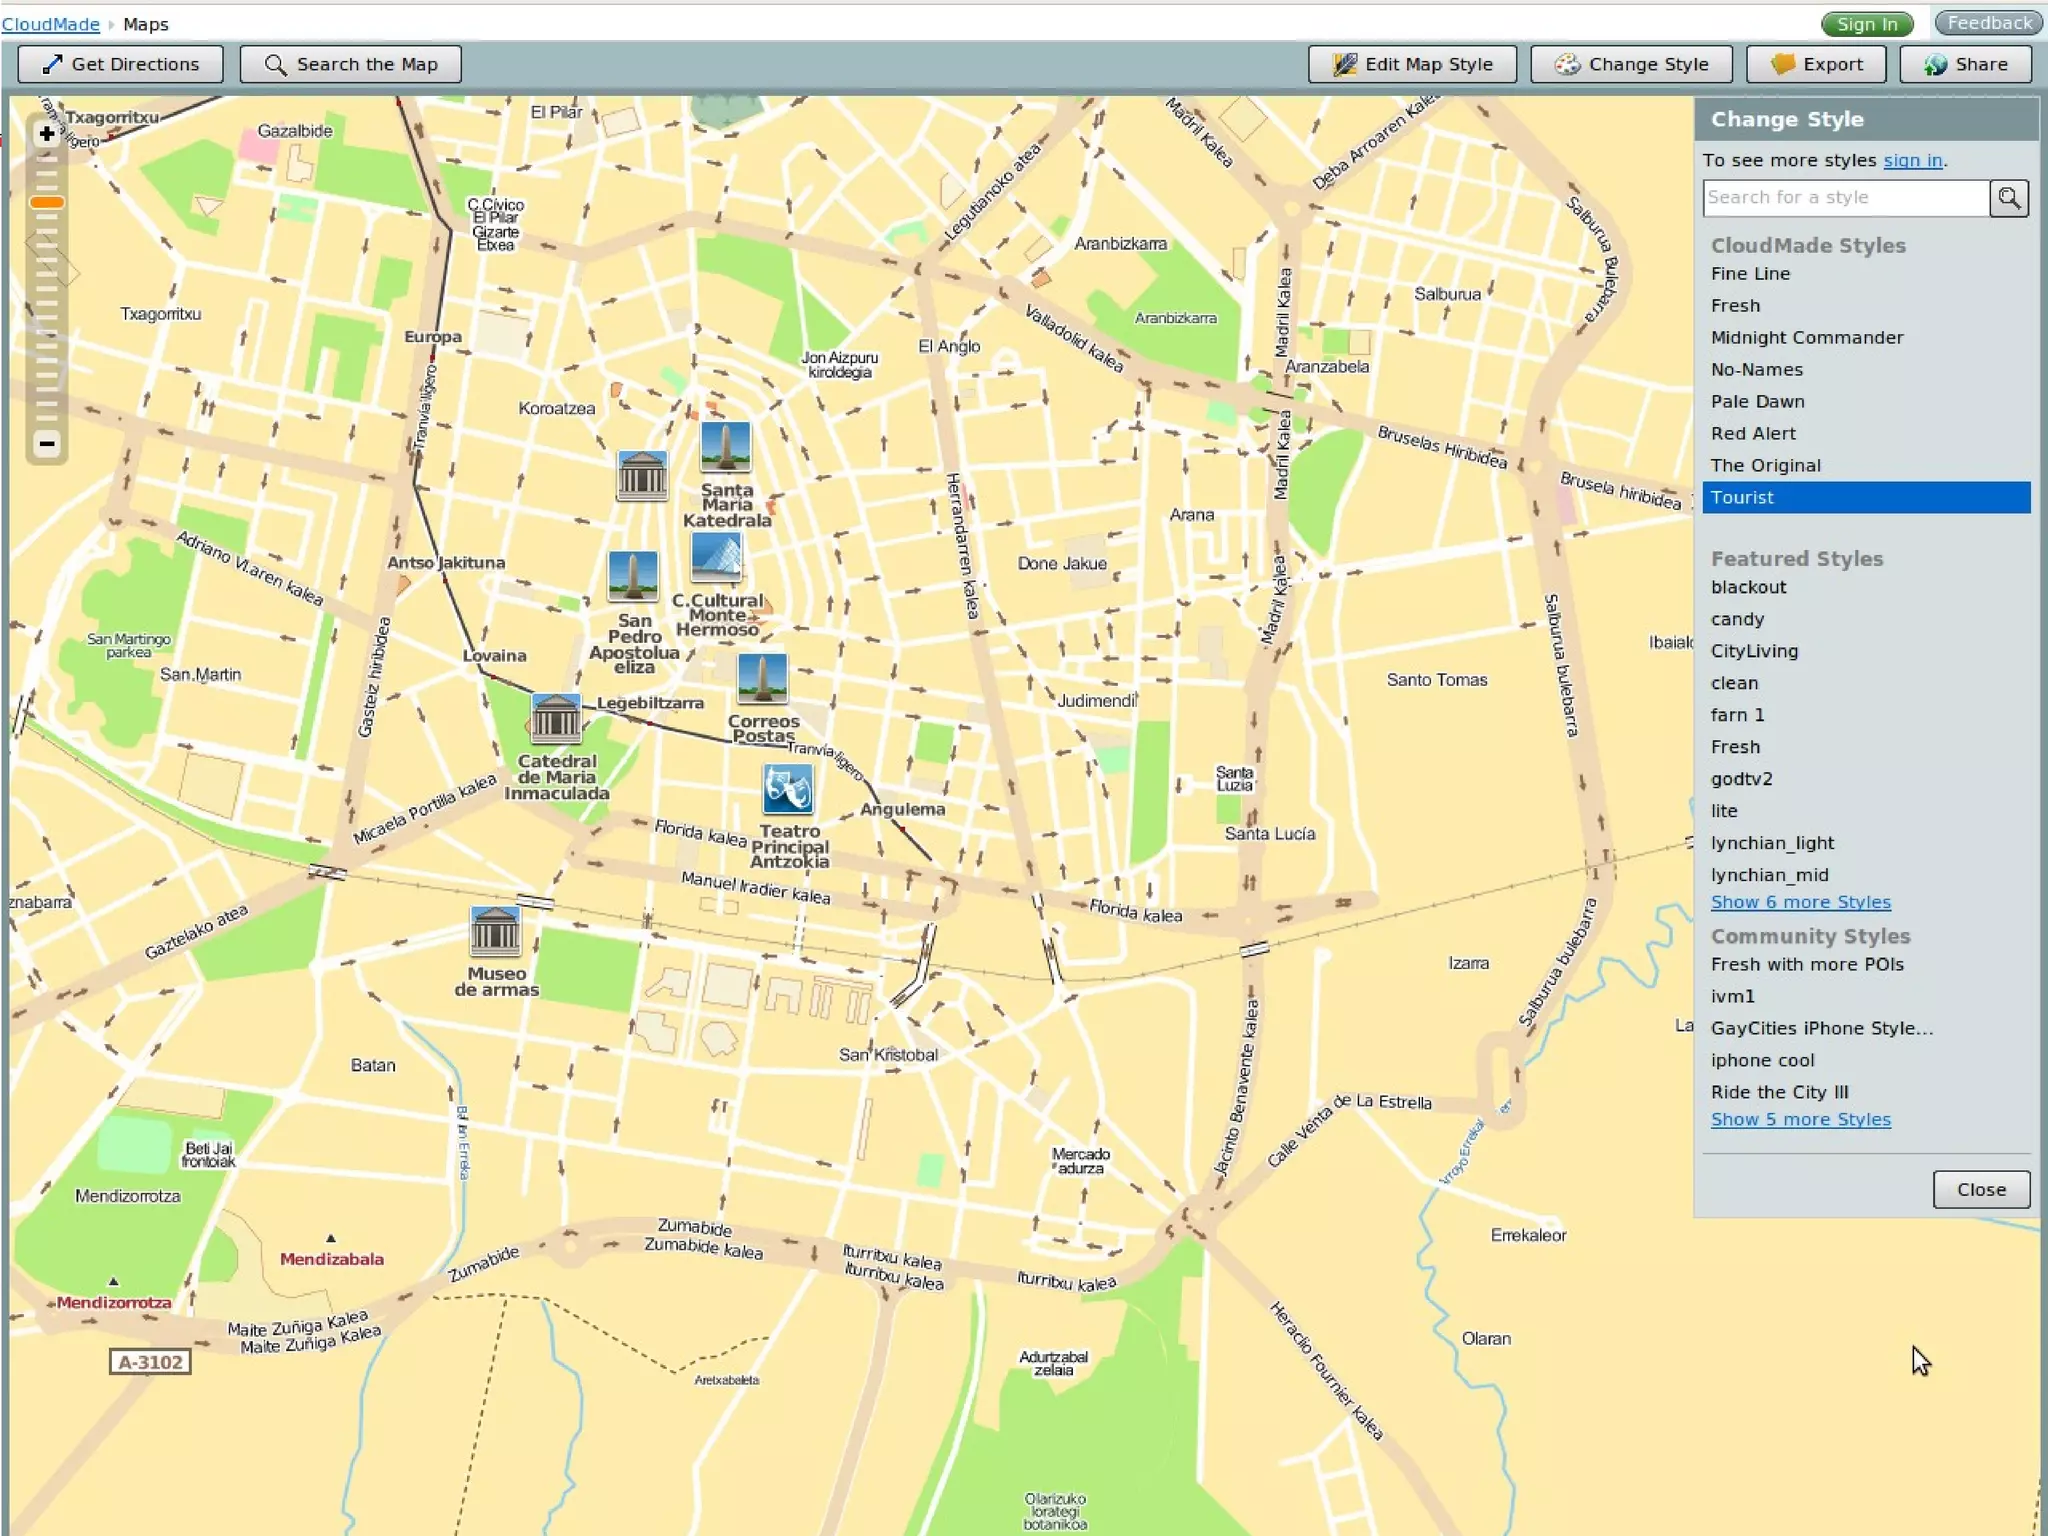Viewport: 2048px width, 1536px height.
Task: Click the Mendizabala map label
Action: point(331,1260)
